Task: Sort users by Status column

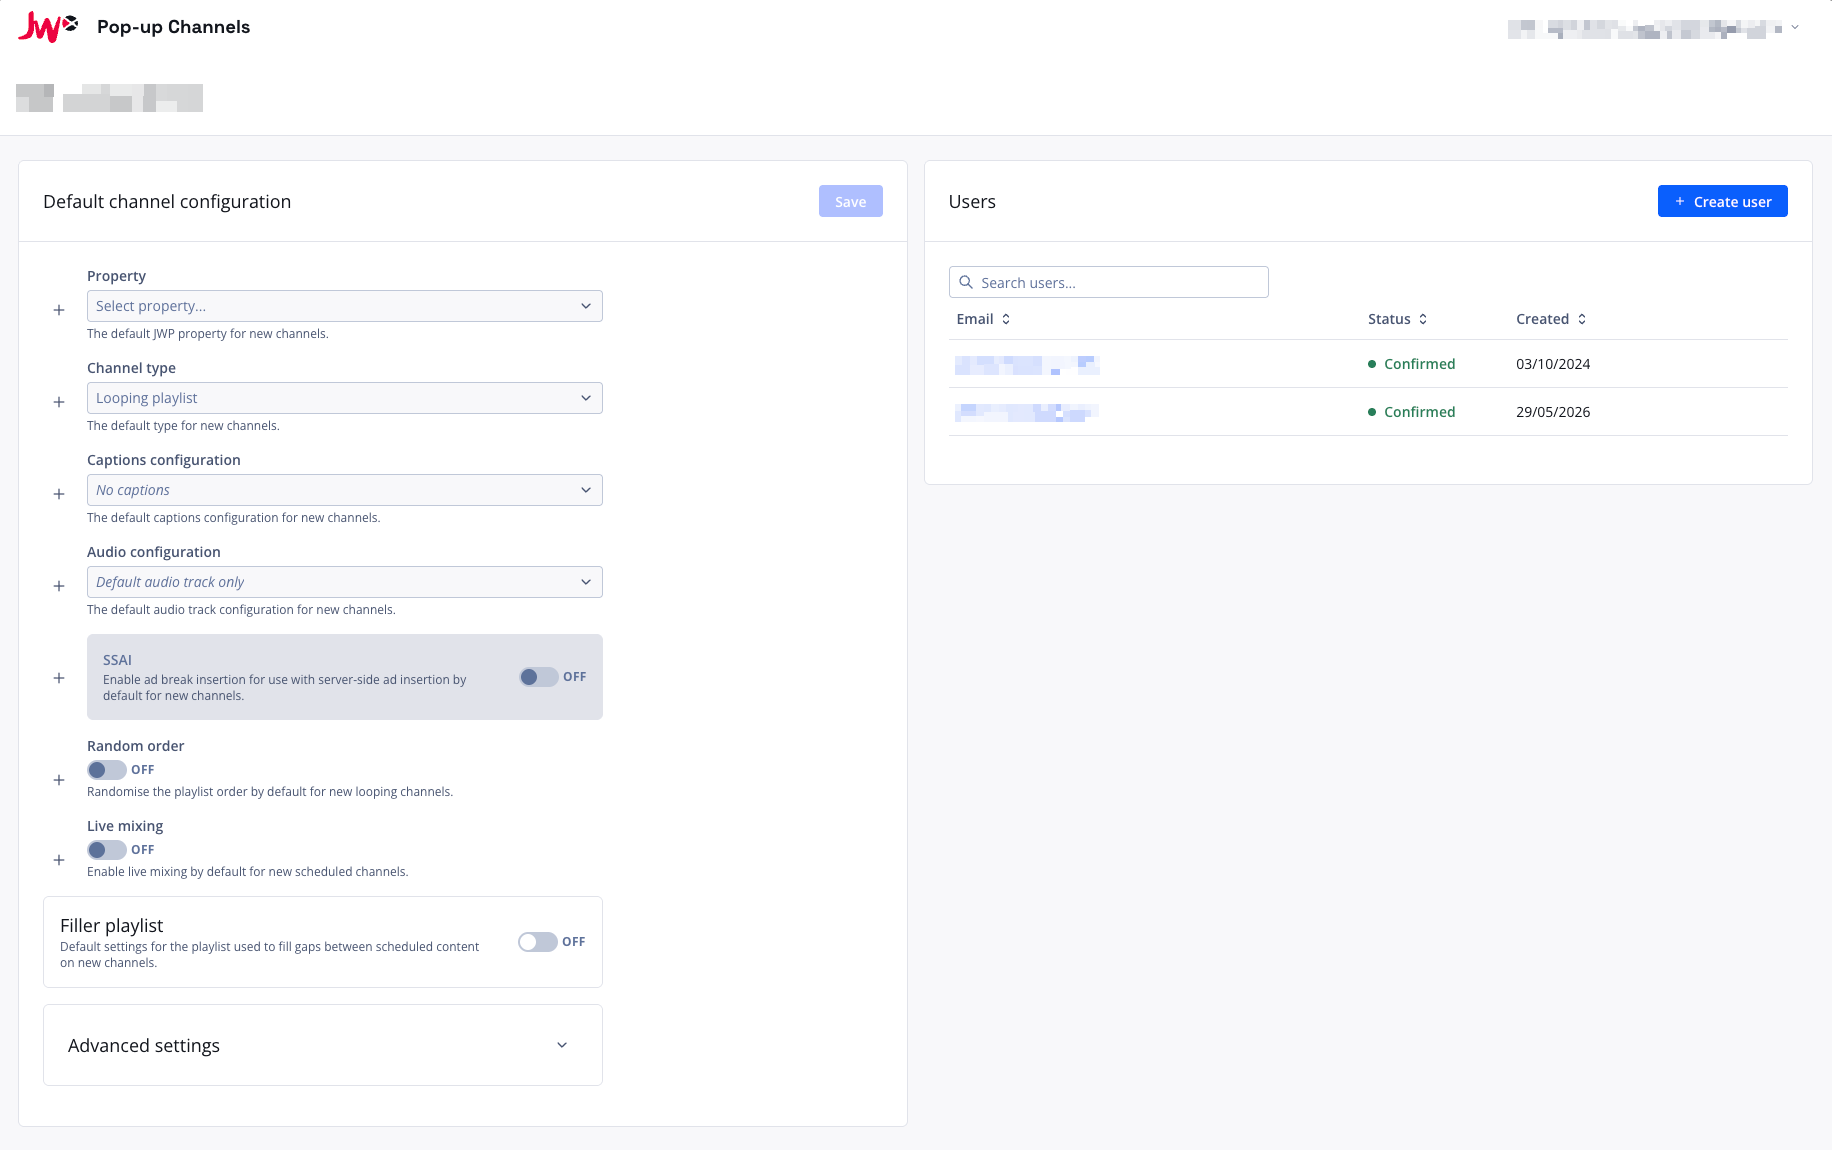Action: pyautogui.click(x=1397, y=319)
